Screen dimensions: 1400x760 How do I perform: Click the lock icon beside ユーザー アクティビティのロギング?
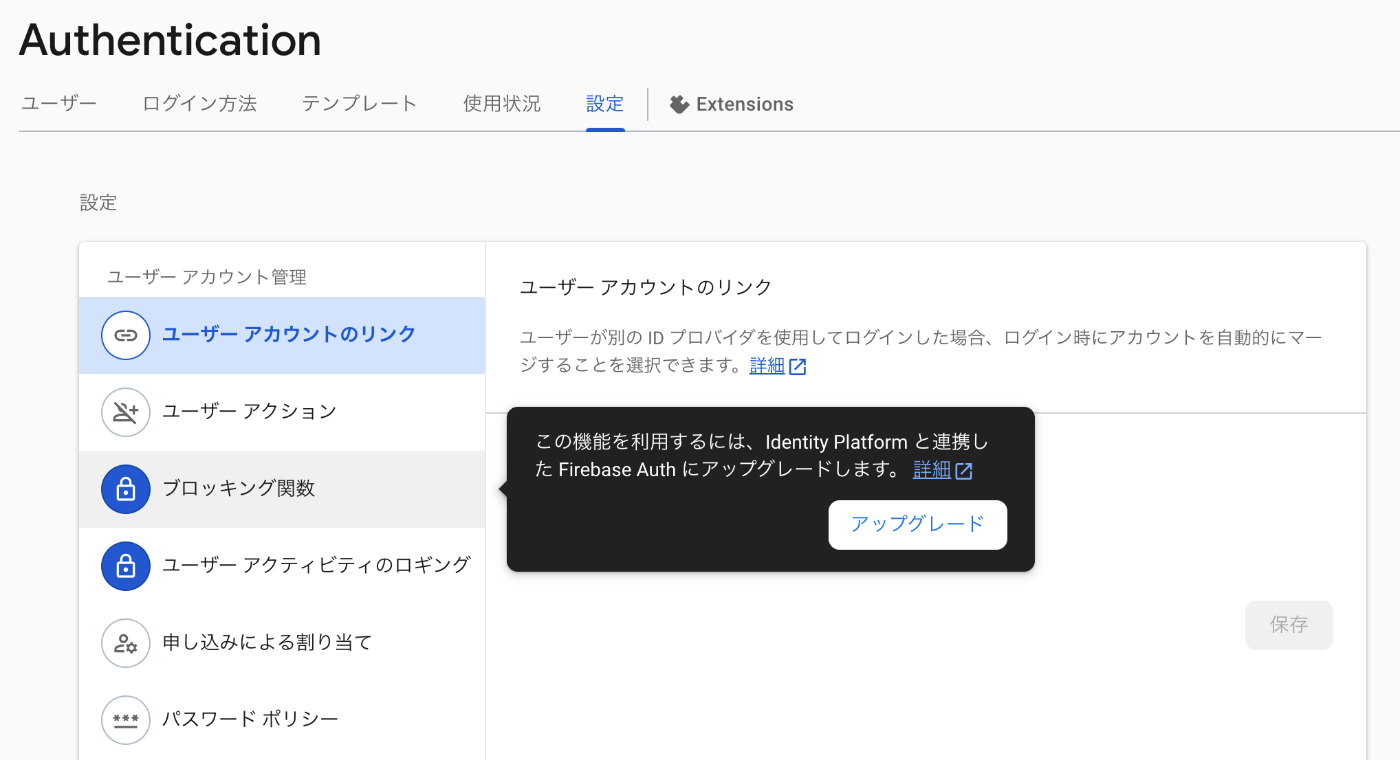point(126,566)
